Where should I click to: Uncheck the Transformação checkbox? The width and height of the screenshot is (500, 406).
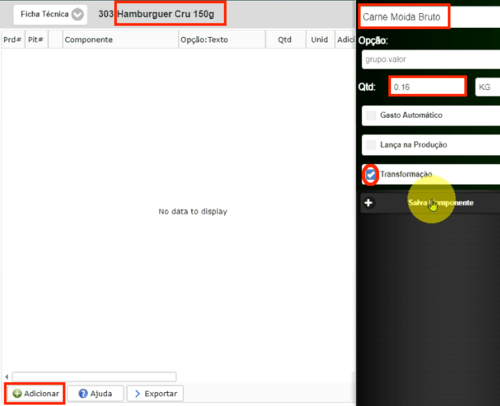(371, 174)
